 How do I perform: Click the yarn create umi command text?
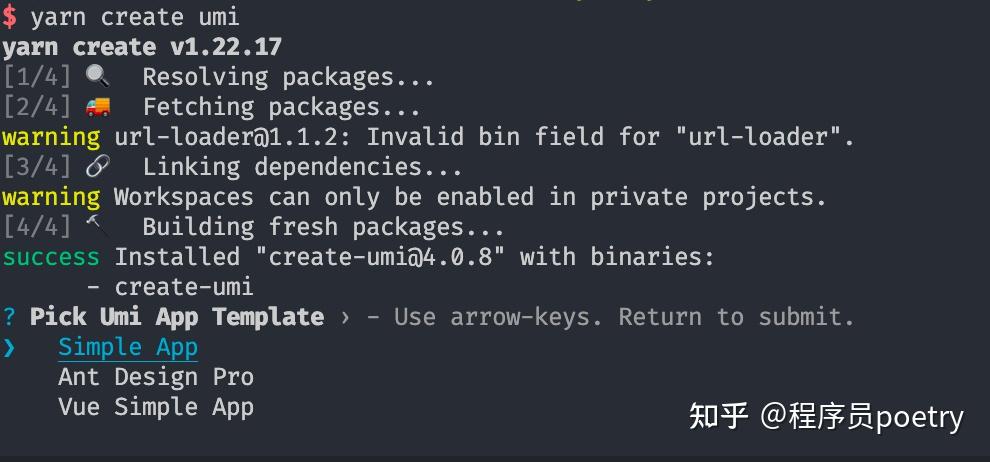coord(135,17)
